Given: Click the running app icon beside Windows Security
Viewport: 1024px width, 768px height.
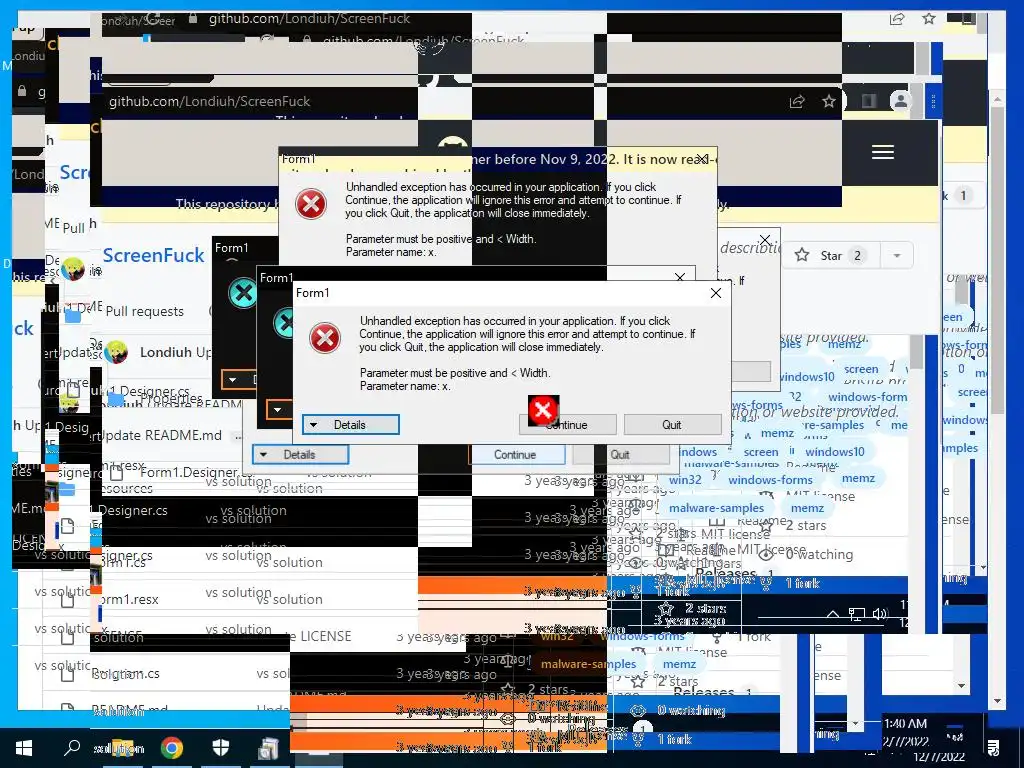Looking at the screenshot, I should pos(268,748).
